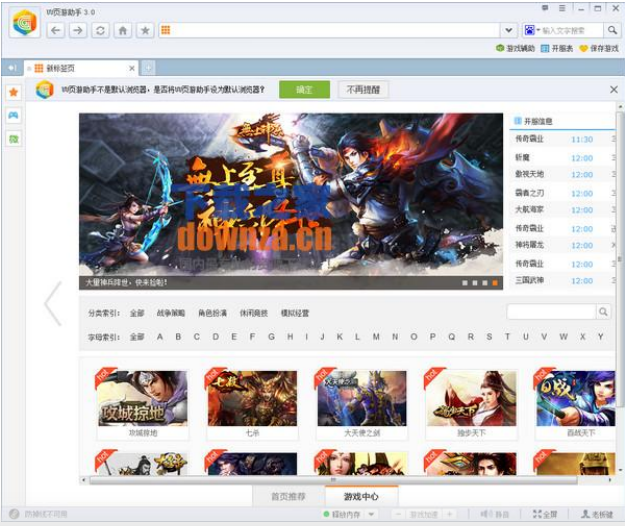The image size is (625, 526).
Task: Toggle mute speaker in status bar
Action: (495, 514)
